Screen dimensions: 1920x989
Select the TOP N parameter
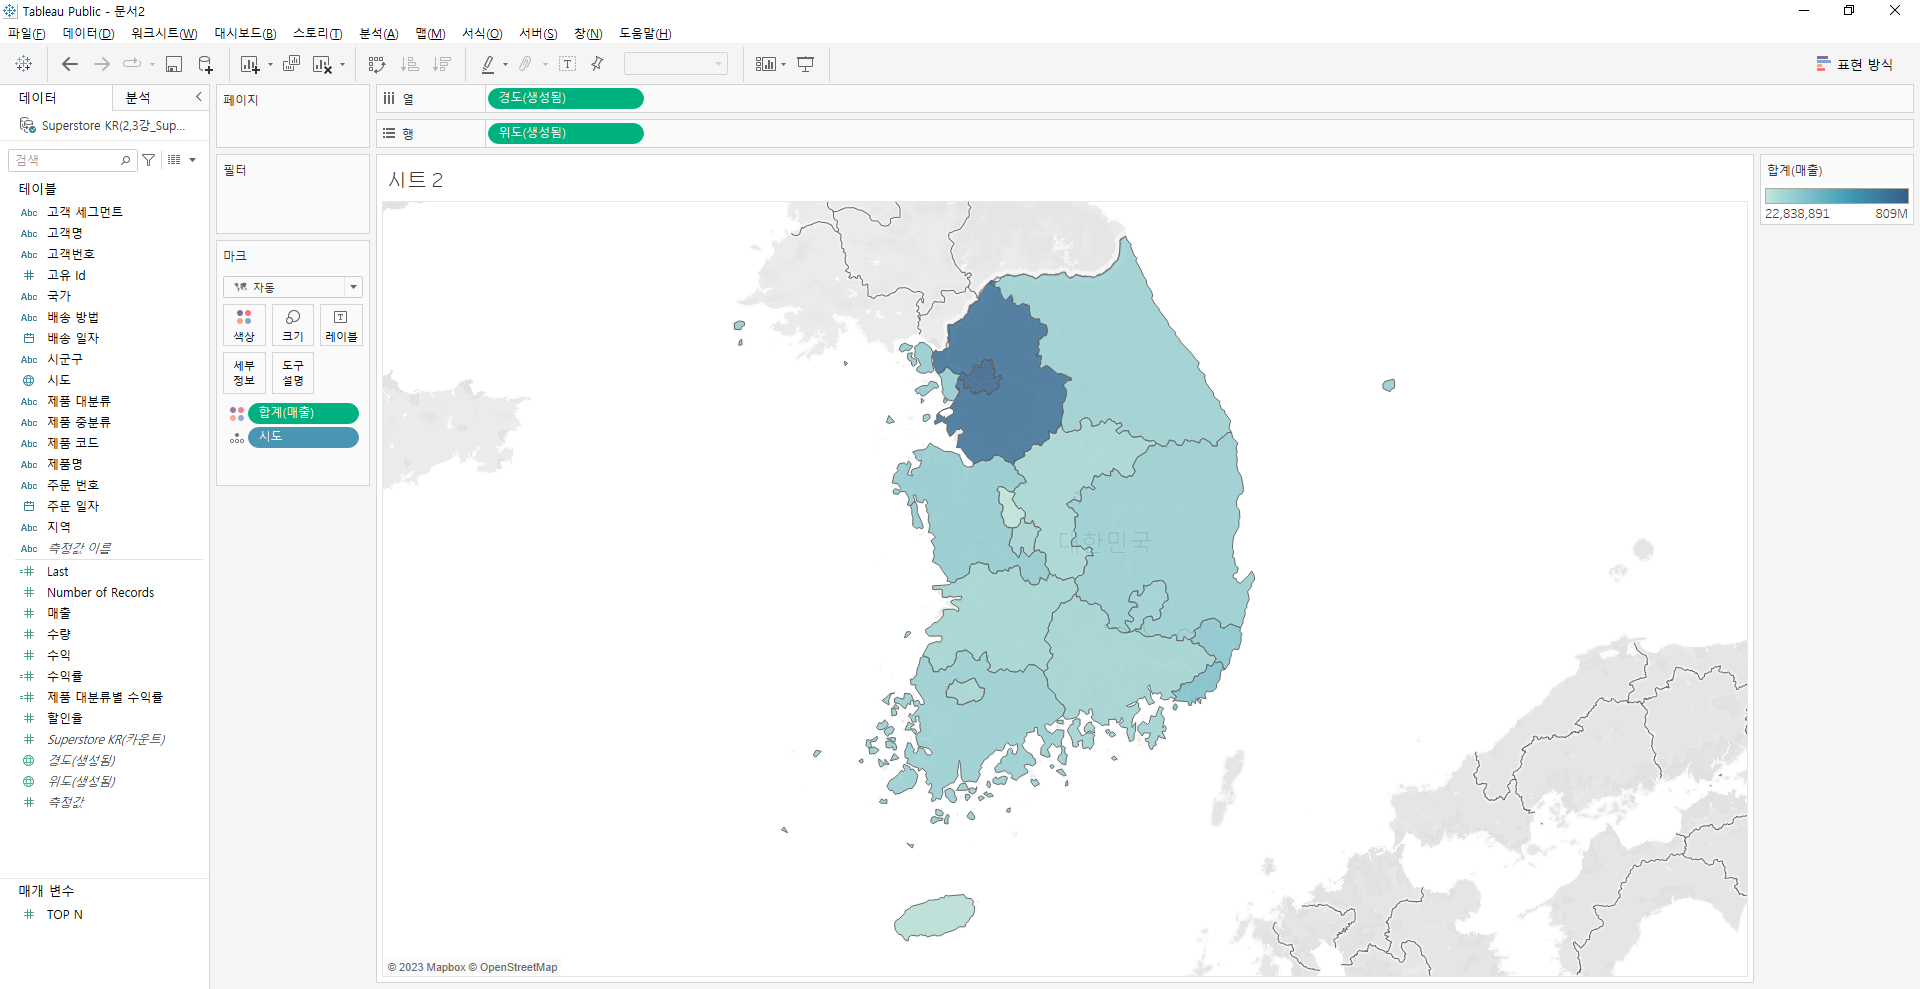click(64, 915)
